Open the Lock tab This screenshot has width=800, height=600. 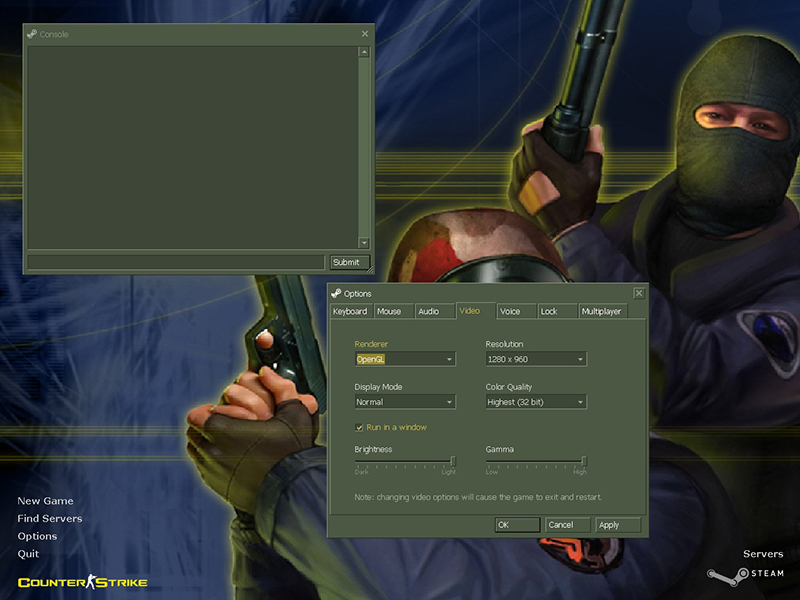pos(557,311)
